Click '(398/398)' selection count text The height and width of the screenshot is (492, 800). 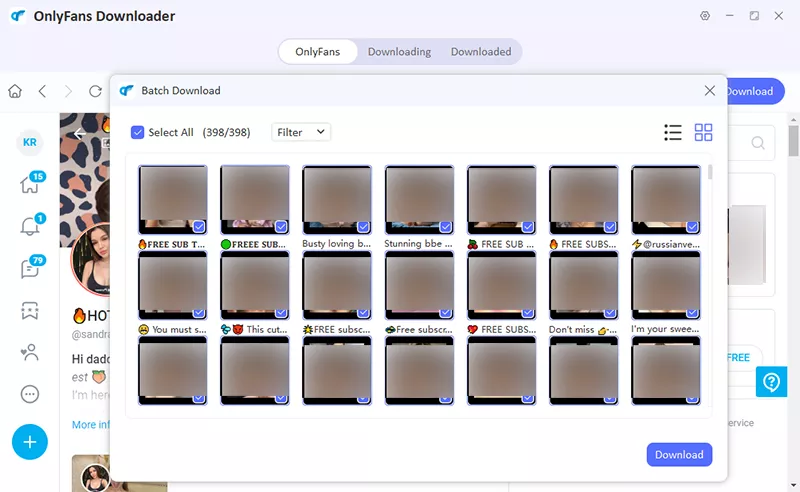tap(226, 132)
